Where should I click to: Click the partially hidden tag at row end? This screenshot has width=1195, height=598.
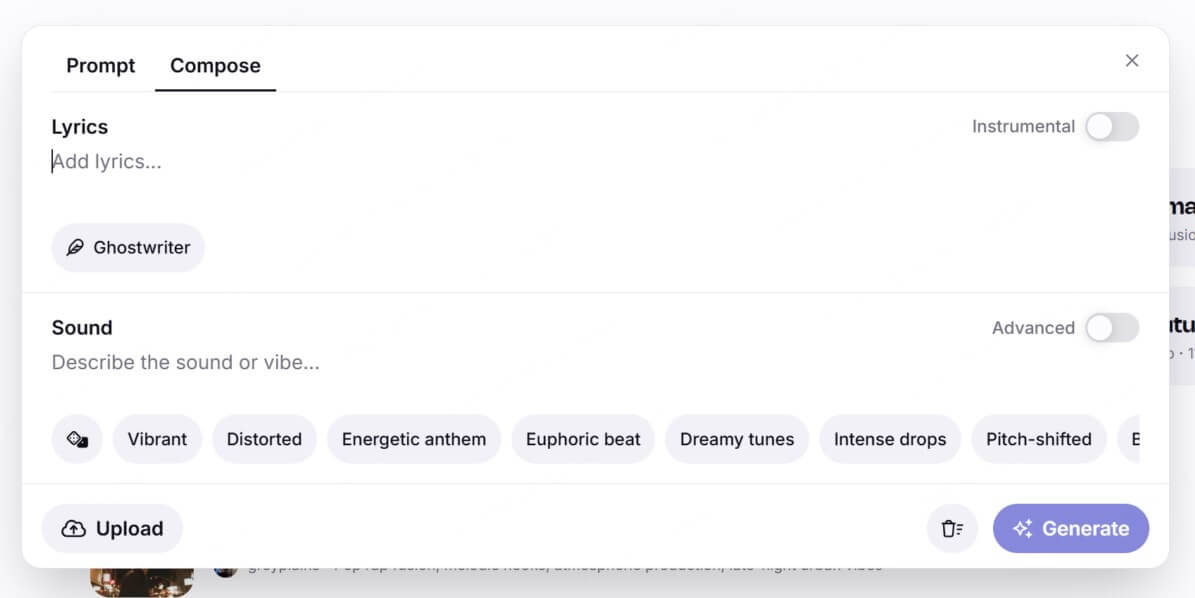[x=1129, y=440]
